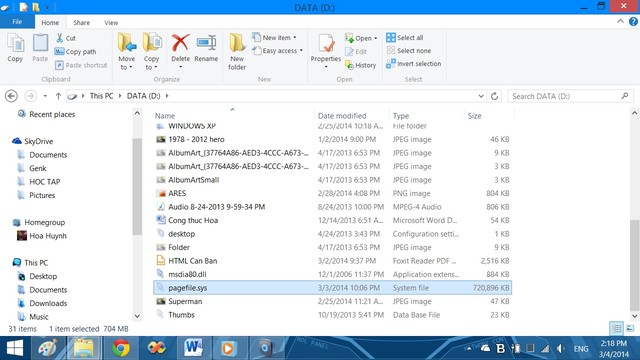Open the Copy to menu
This screenshot has width=640, height=360.
(x=151, y=51)
